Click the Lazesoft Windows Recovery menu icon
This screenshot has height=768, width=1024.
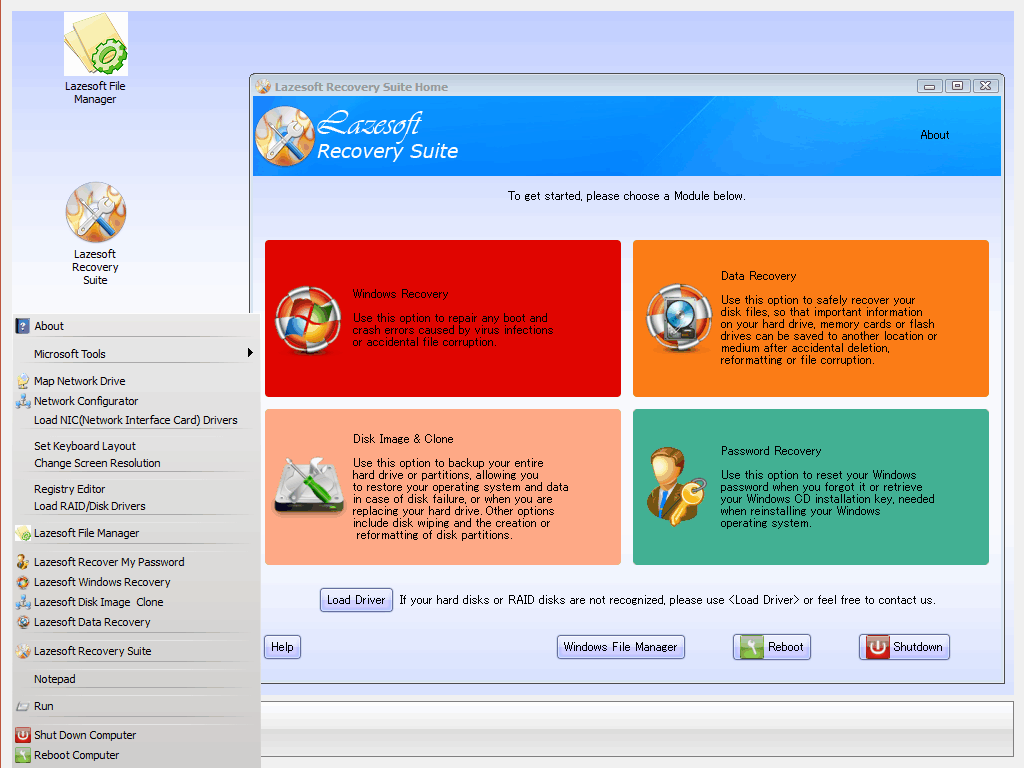pos(23,582)
